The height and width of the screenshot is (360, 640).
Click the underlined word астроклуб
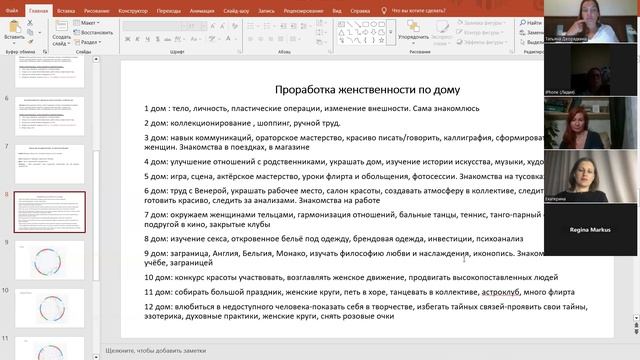[x=500, y=292]
